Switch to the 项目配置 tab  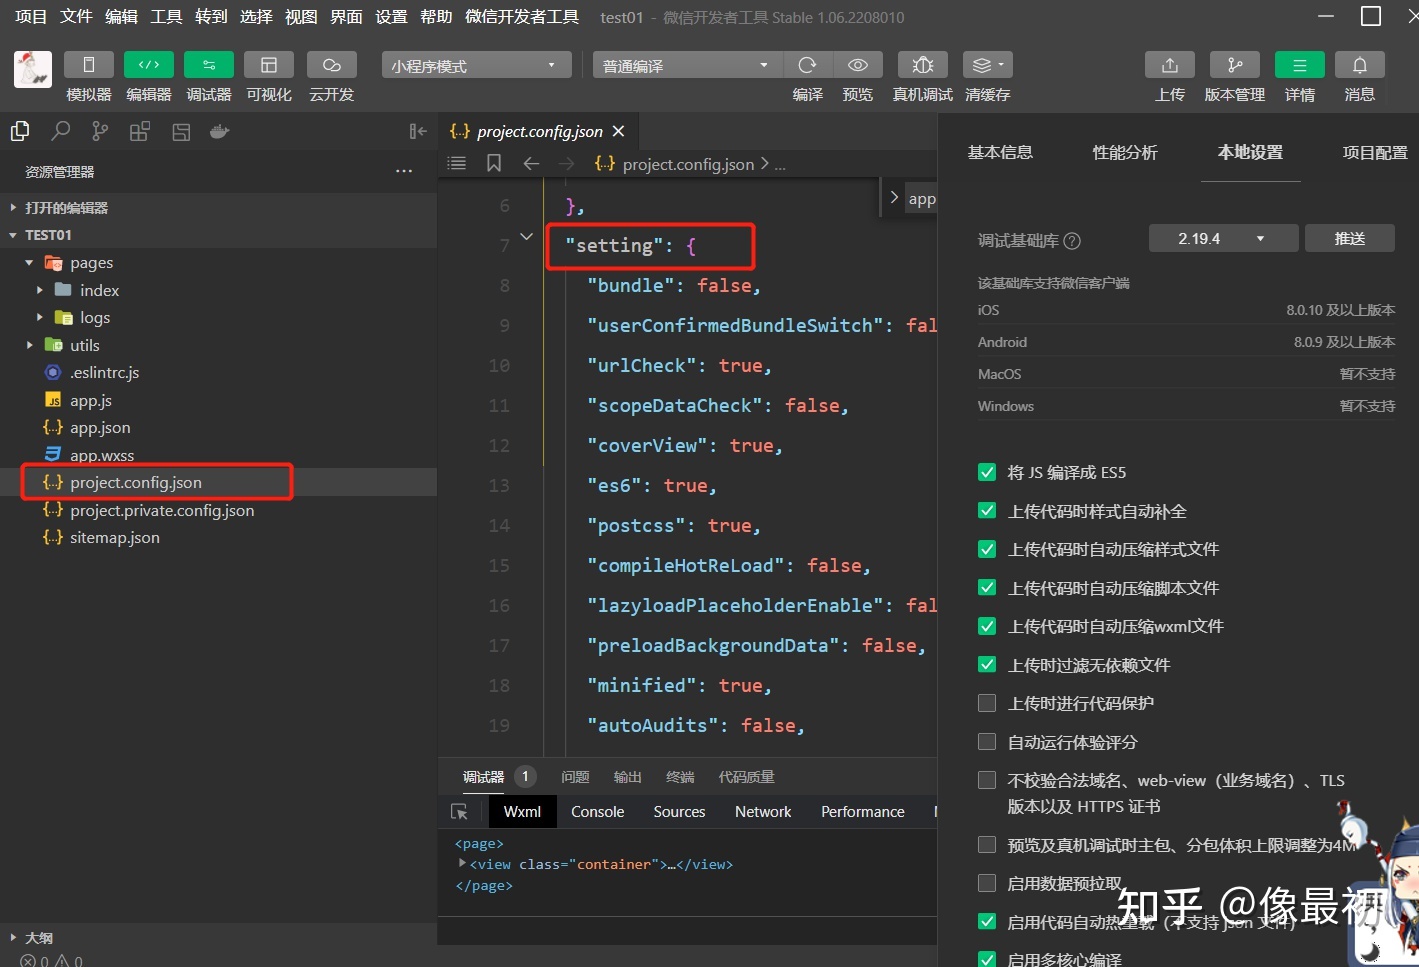click(x=1374, y=152)
